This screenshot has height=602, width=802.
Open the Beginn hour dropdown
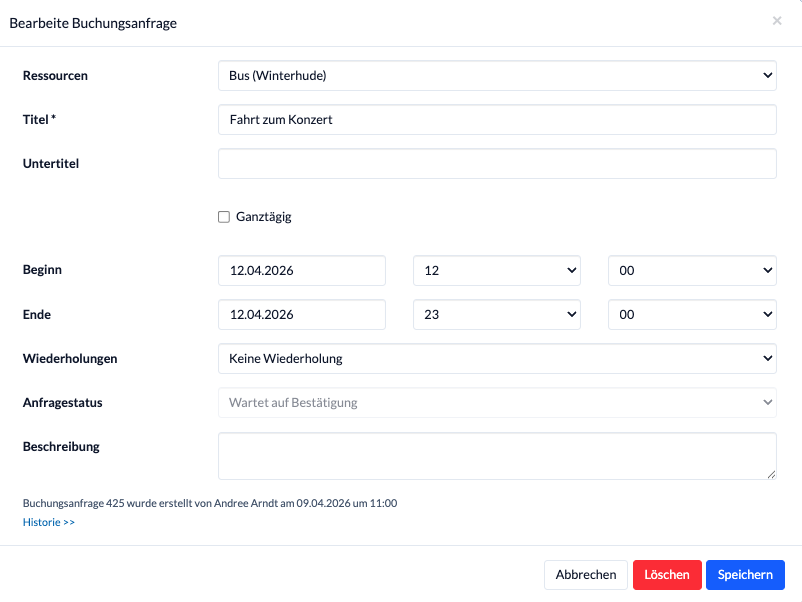pos(497,270)
